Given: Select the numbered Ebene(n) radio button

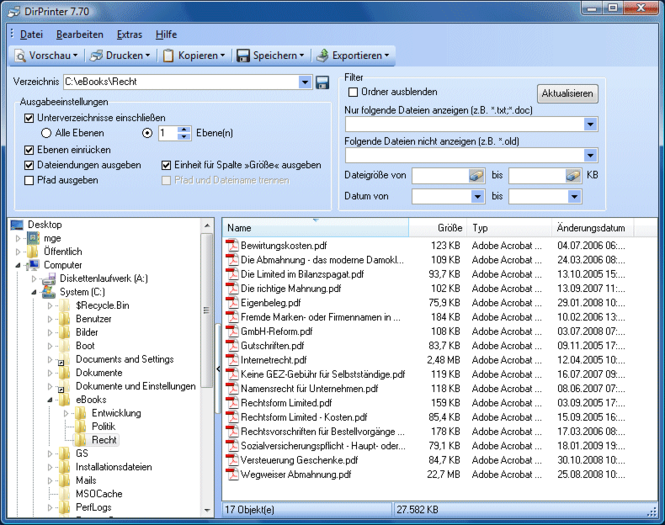Looking at the screenshot, I should coord(147,133).
